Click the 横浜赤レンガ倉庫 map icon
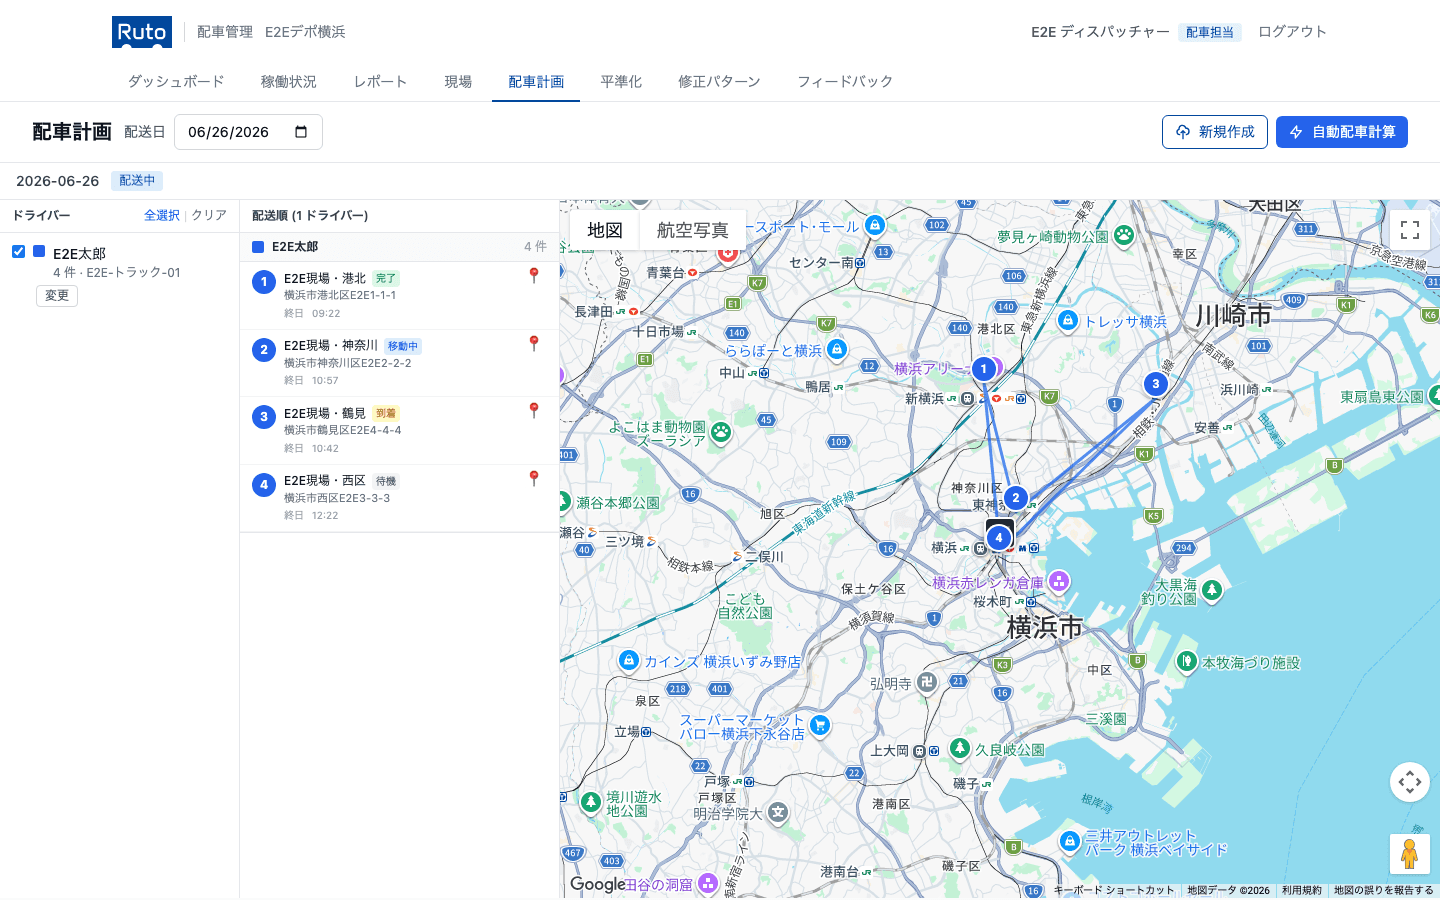1440x900 pixels. (x=1059, y=581)
